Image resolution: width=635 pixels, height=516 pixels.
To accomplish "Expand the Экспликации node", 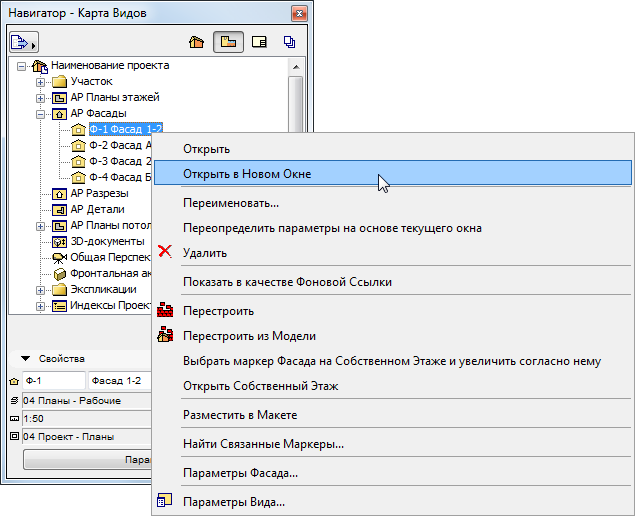I will tap(40, 290).
